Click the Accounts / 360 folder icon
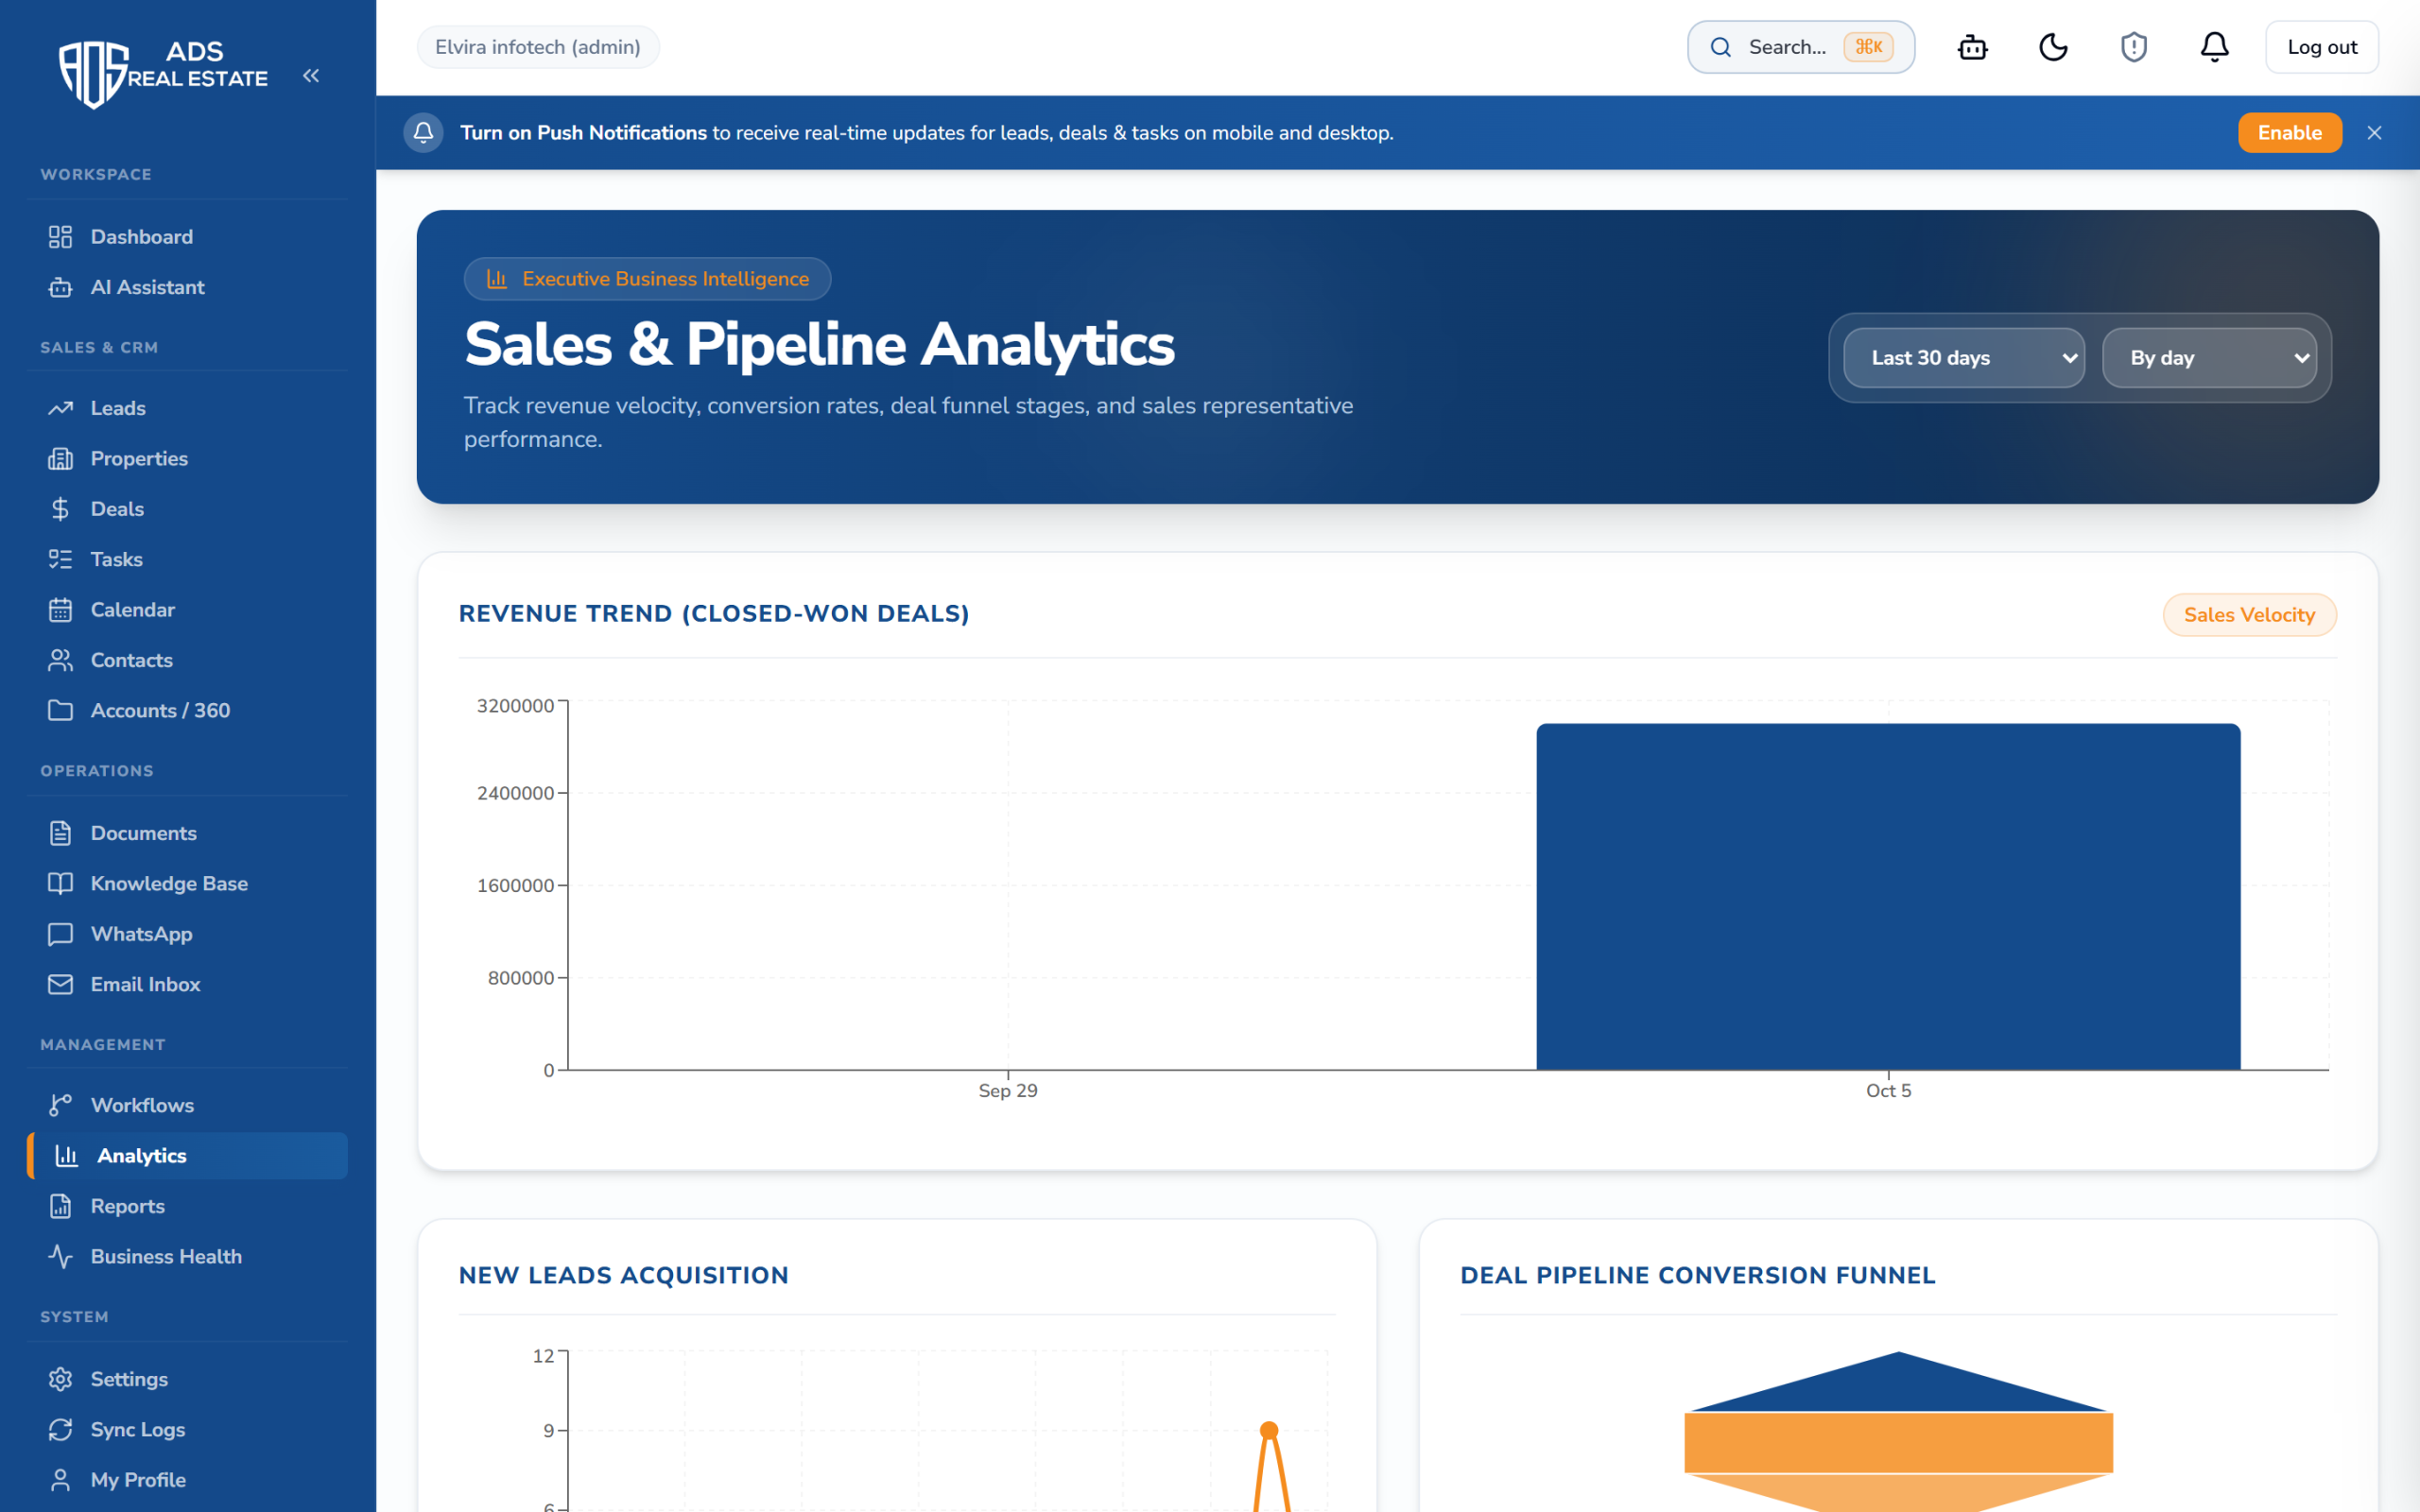Screen dimensions: 2420x1512 (x=60, y=710)
